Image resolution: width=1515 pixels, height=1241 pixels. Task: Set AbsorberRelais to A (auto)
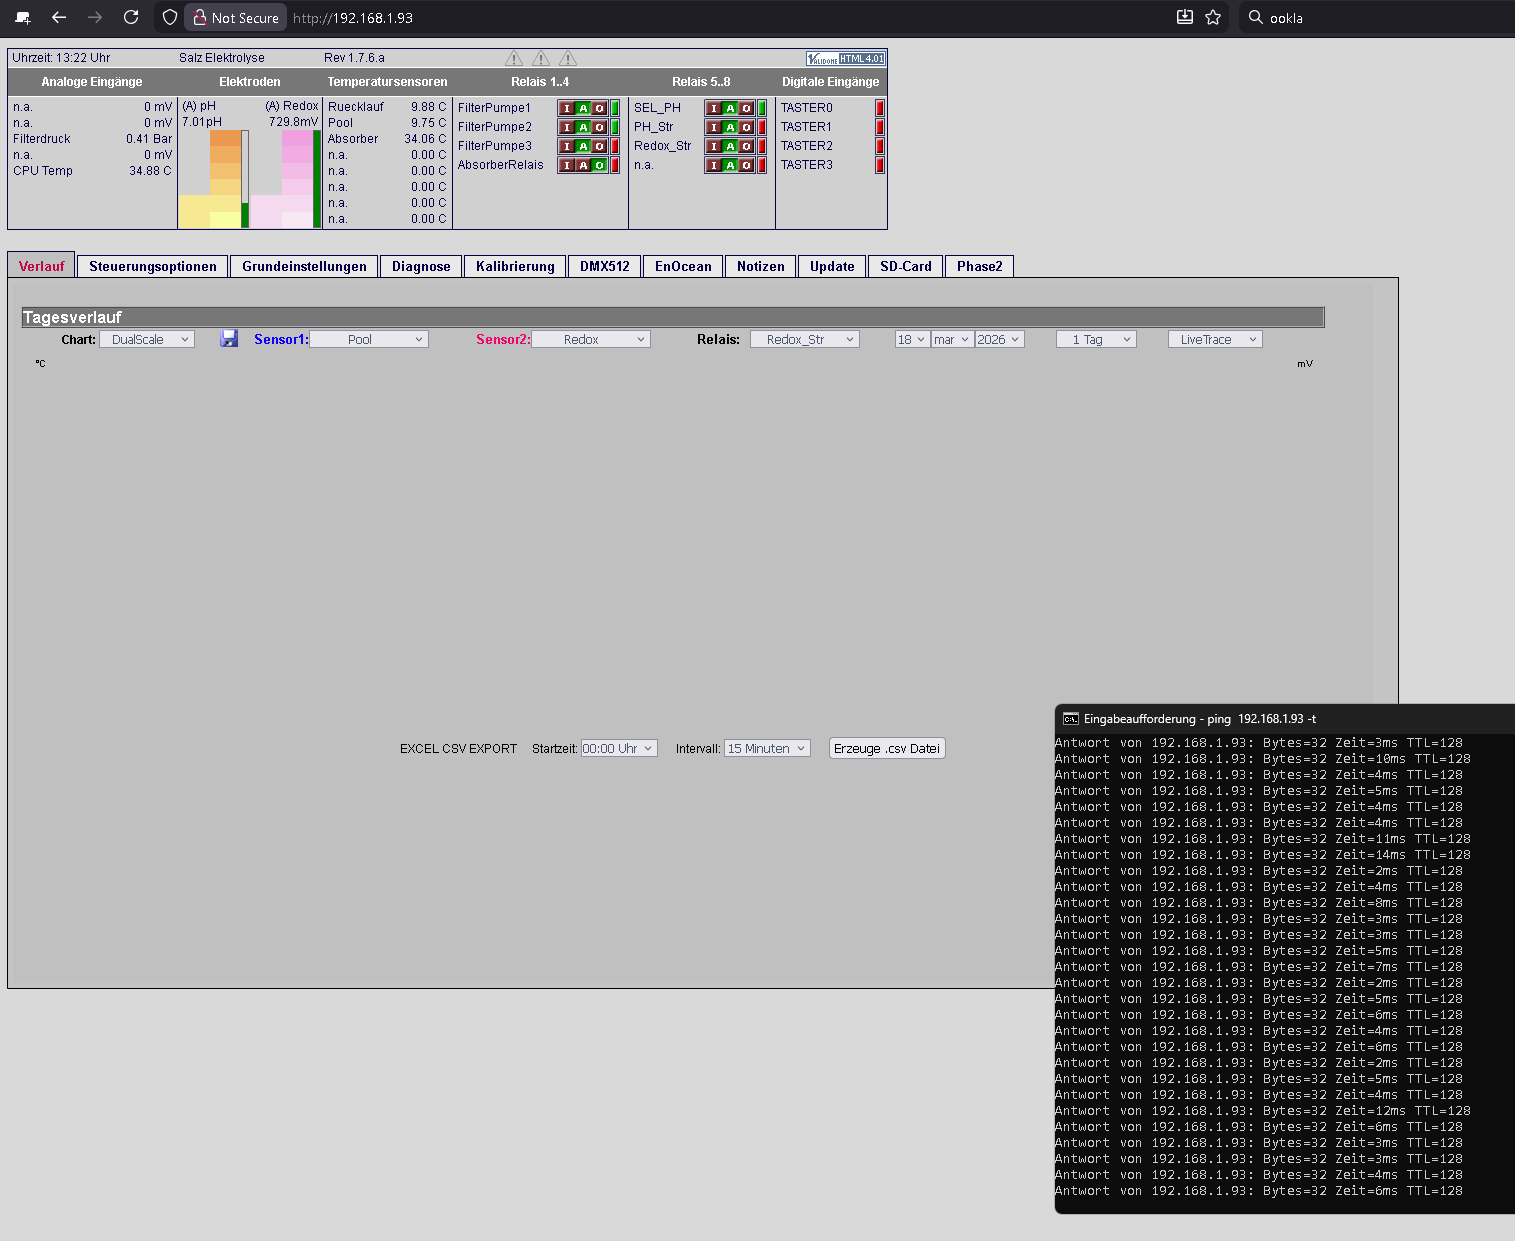[x=583, y=165]
